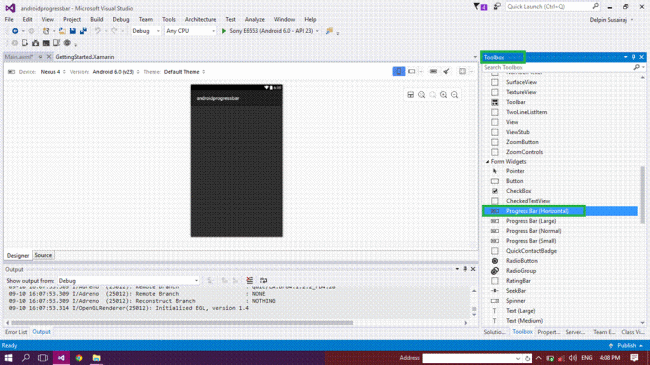The width and height of the screenshot is (650, 365).
Task: Switch to the Source tab
Action: click(43, 256)
